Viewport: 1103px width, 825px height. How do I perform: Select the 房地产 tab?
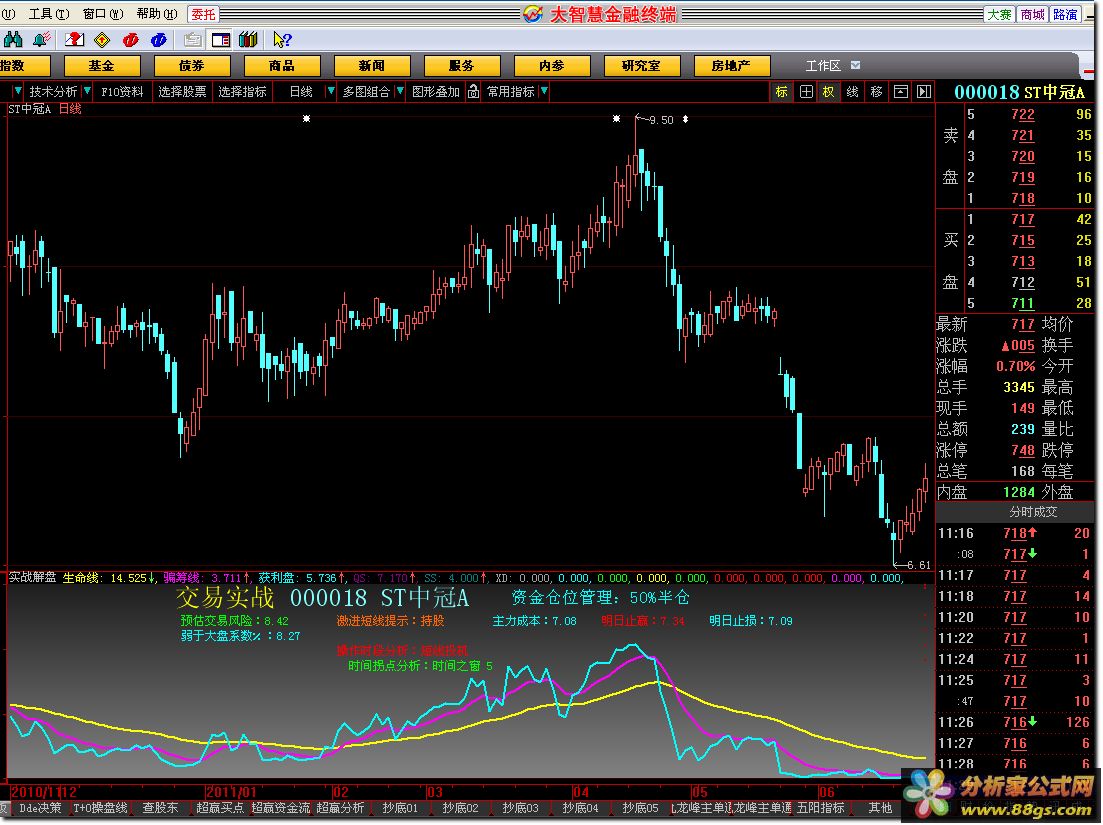click(x=732, y=65)
